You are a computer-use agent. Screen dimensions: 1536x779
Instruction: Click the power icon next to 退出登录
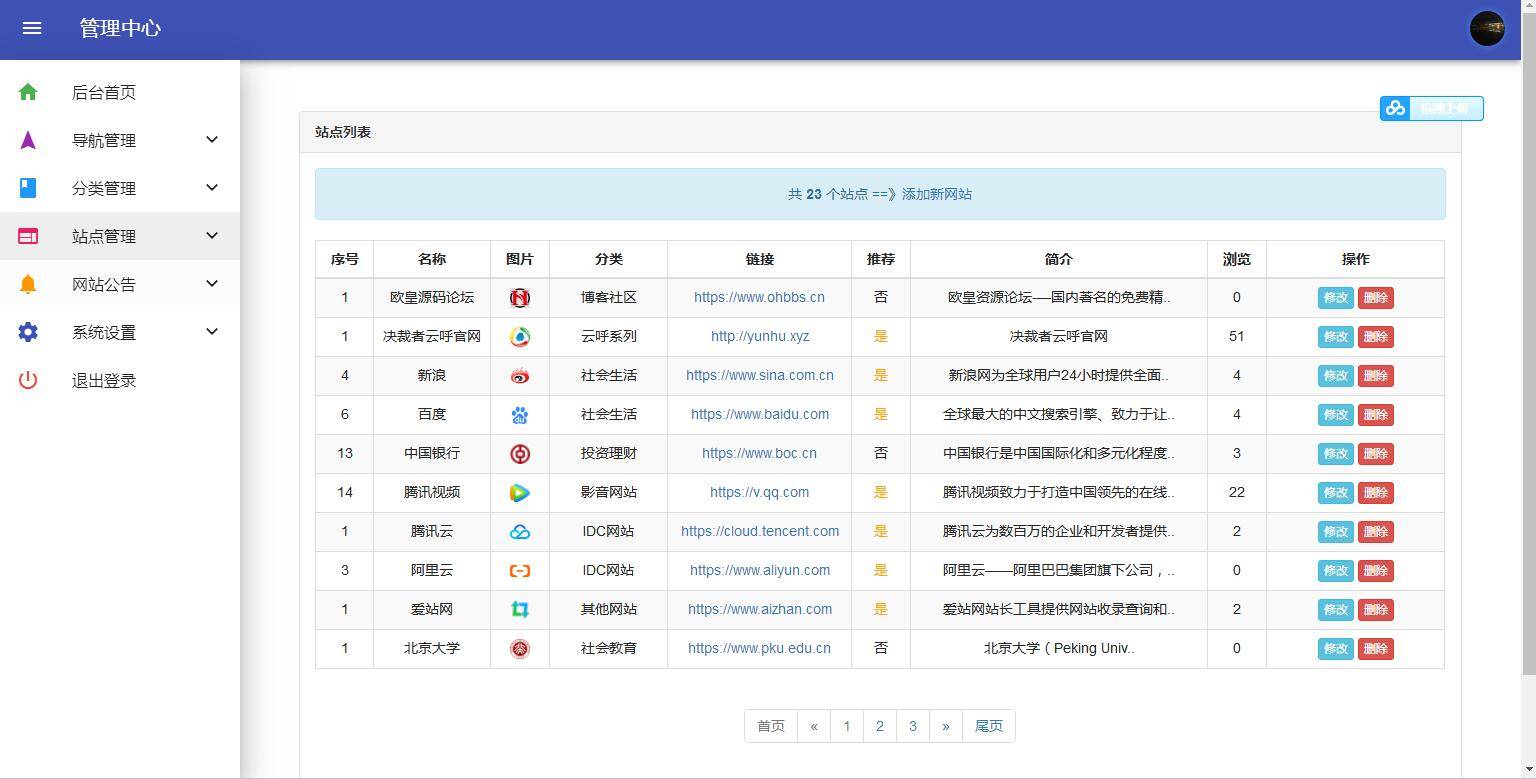(27, 380)
